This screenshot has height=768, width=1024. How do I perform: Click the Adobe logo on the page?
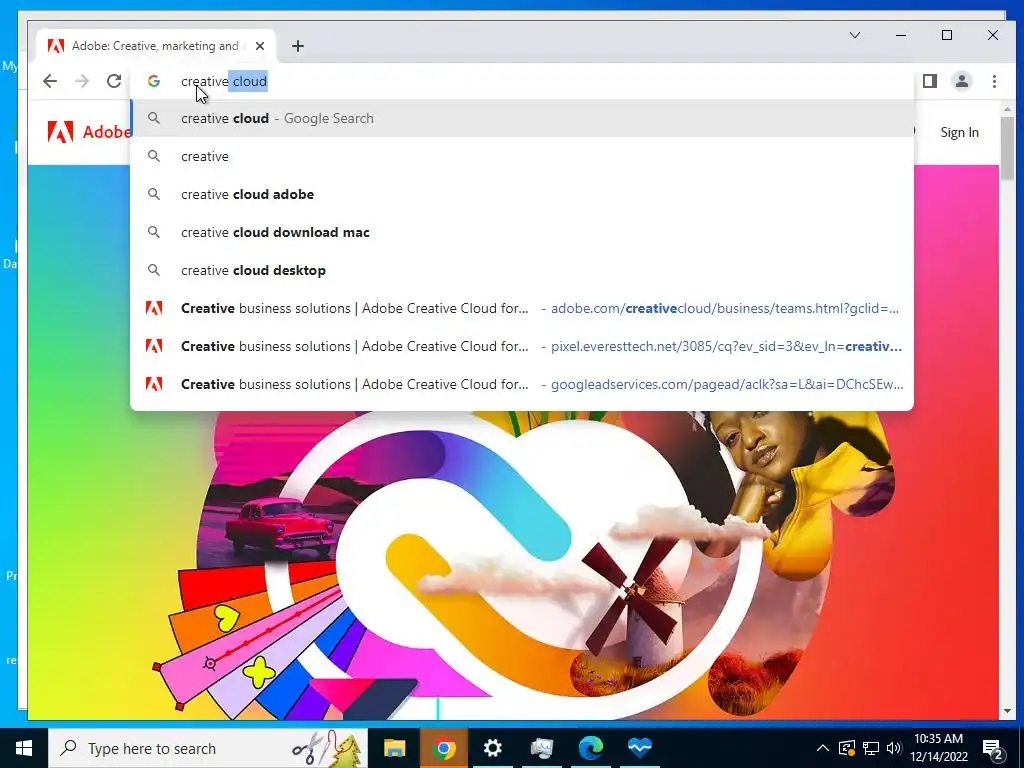[x=88, y=132]
